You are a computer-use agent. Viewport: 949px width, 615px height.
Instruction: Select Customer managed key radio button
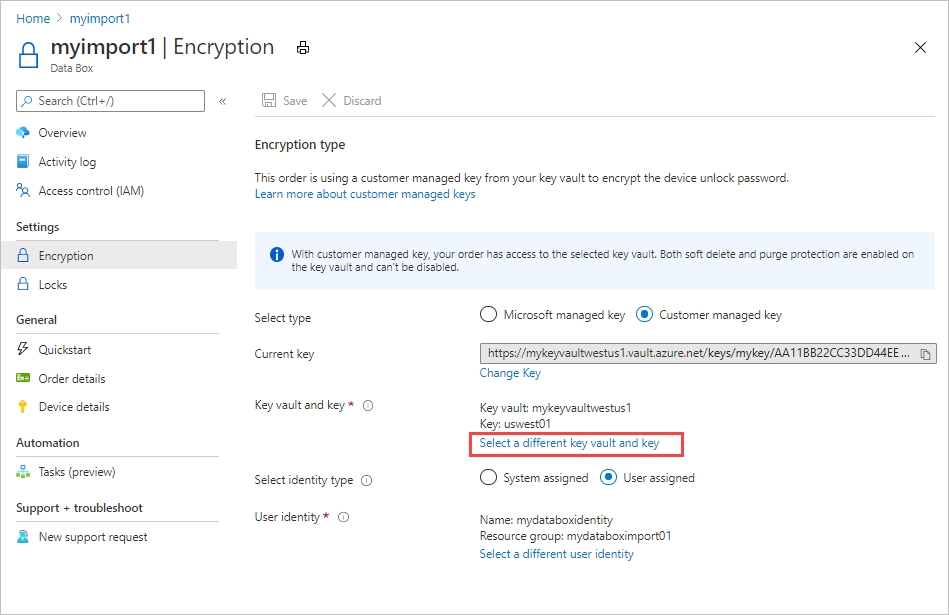[645, 315]
